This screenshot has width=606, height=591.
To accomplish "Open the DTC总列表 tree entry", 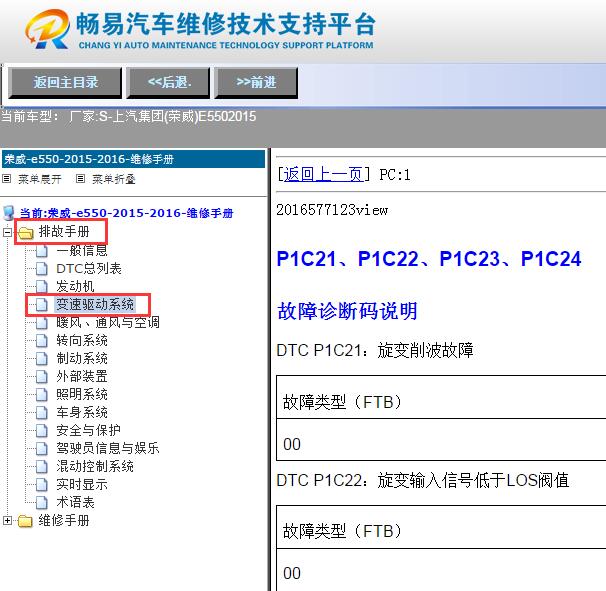I will tap(89, 269).
